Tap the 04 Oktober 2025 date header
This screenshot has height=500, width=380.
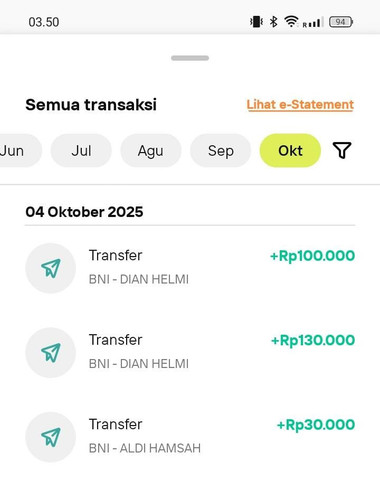pos(84,212)
